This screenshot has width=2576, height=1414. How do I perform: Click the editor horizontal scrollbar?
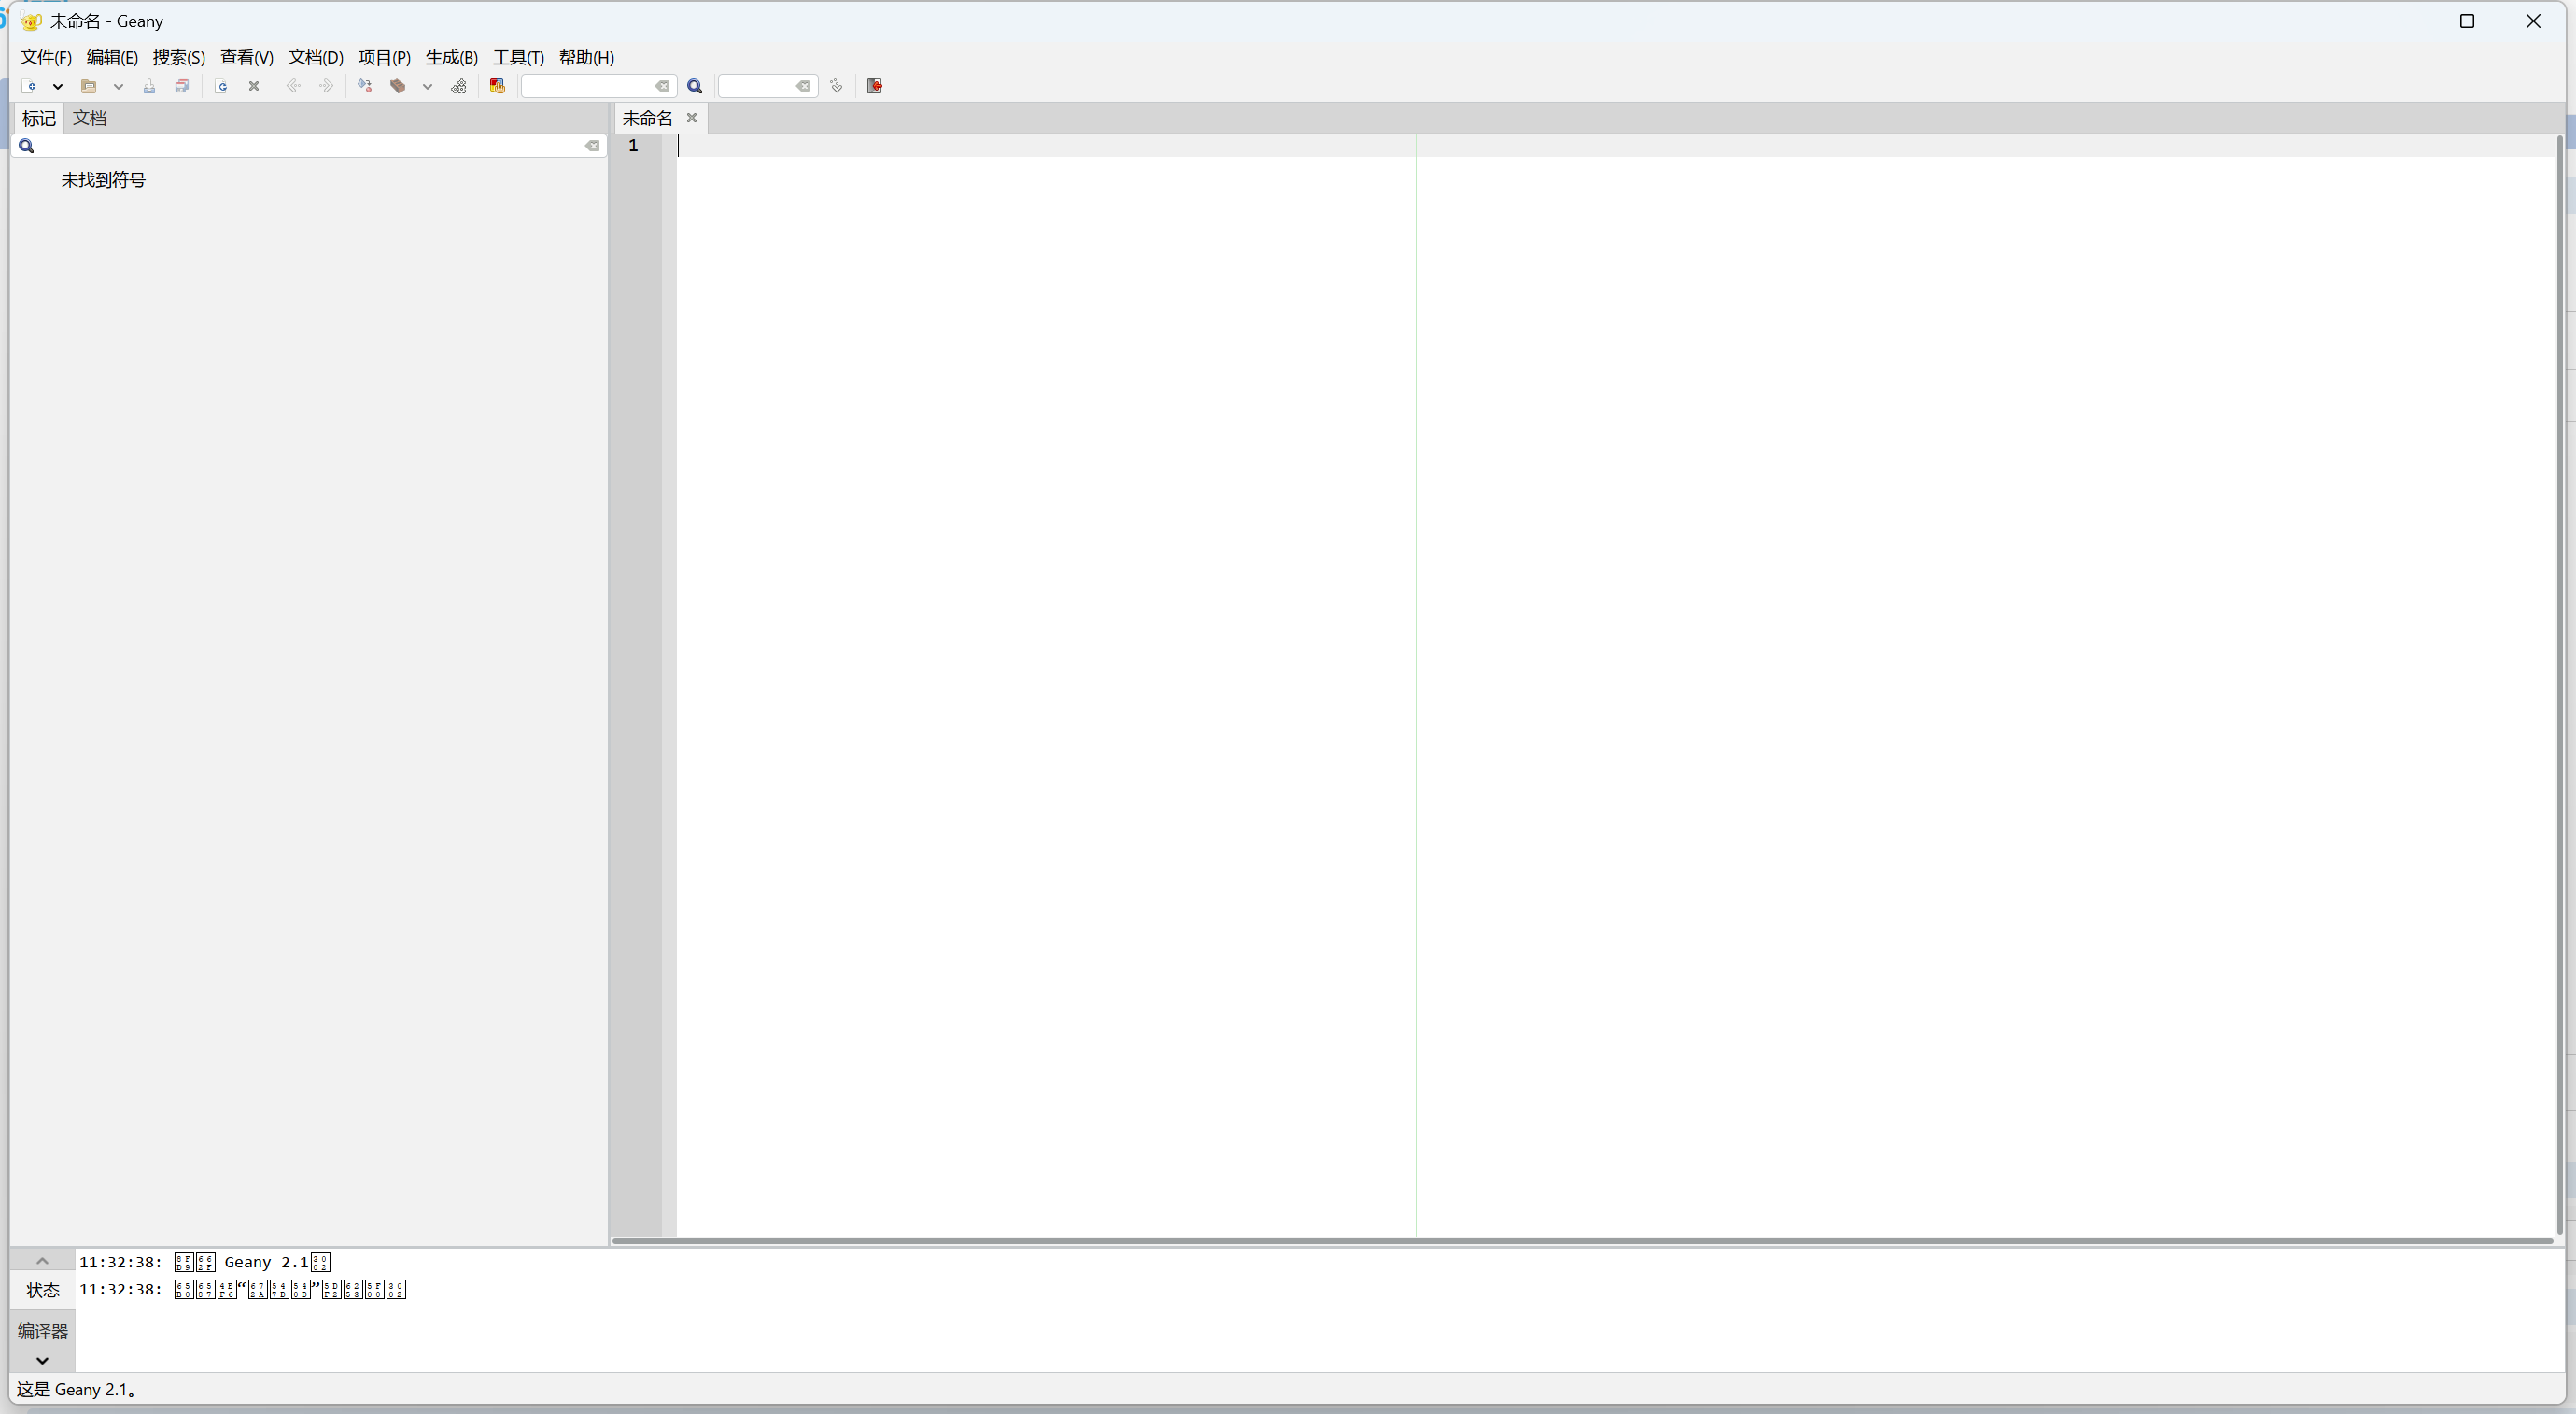[x=1580, y=1241]
